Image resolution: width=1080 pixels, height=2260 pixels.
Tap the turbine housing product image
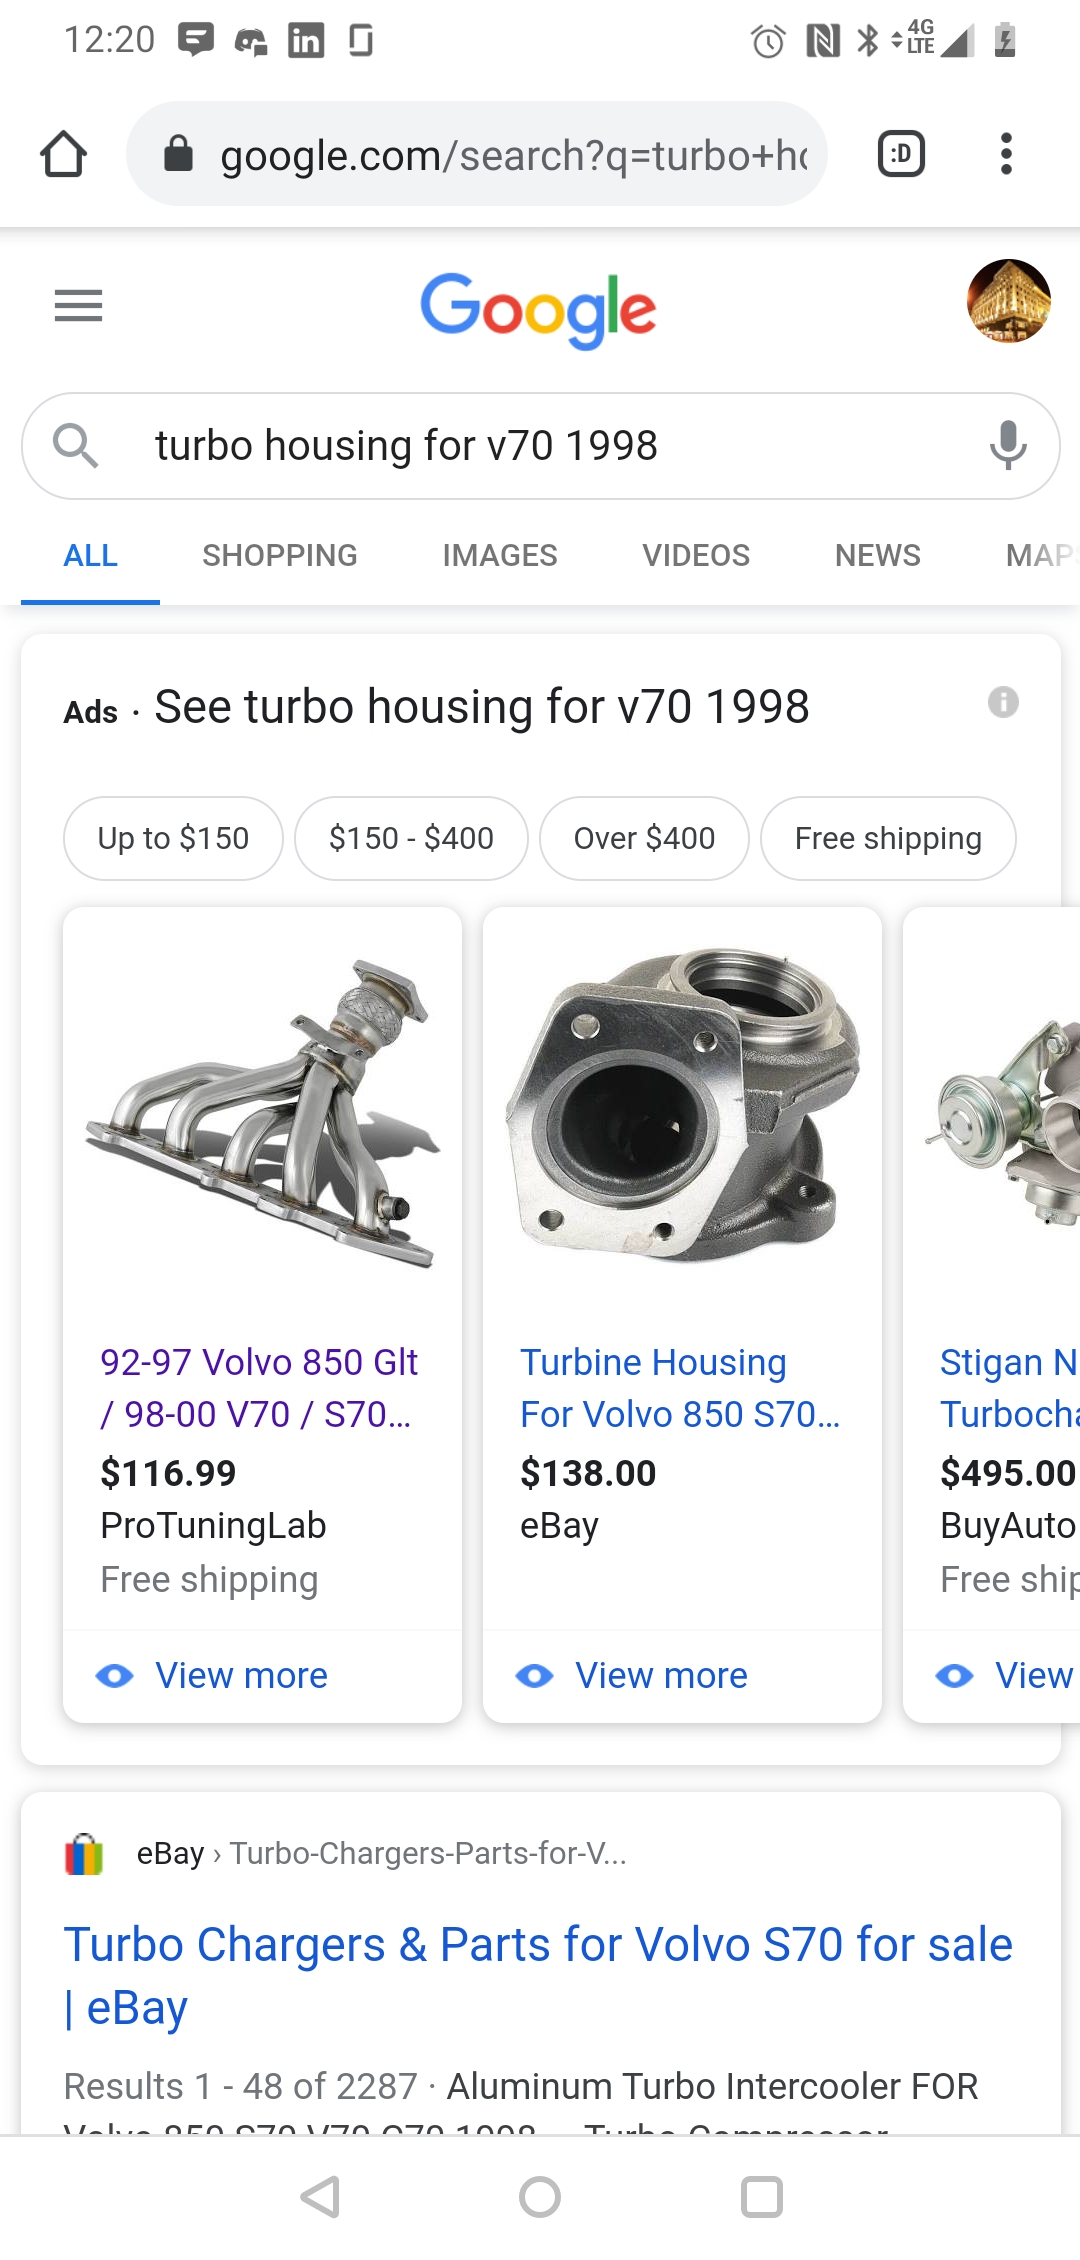(x=682, y=1105)
